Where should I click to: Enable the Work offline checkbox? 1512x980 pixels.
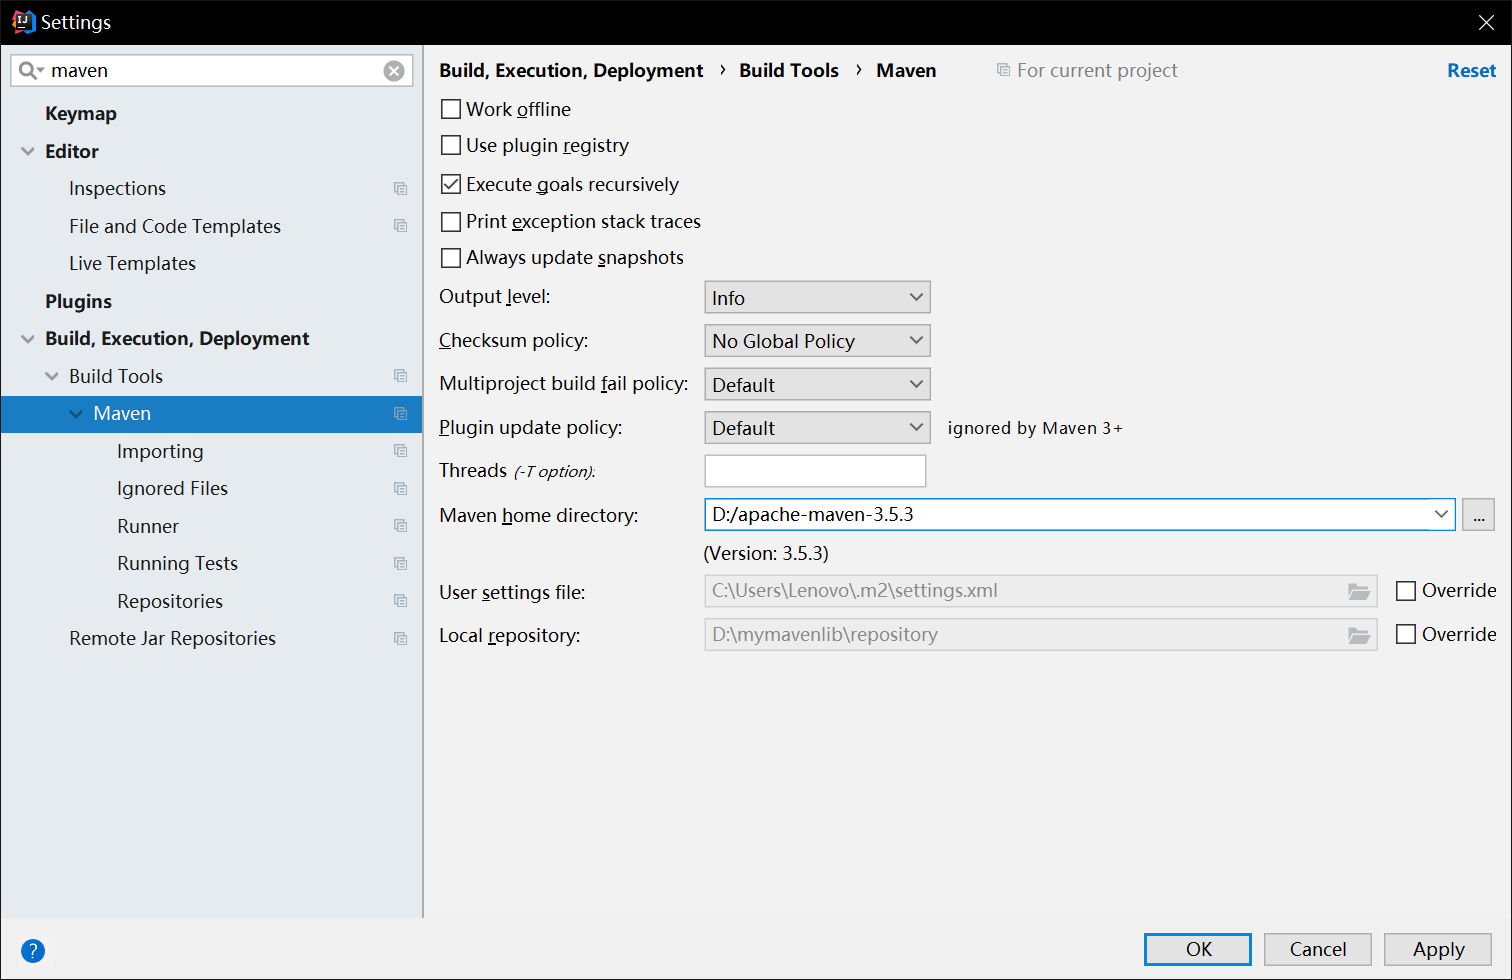[451, 109]
